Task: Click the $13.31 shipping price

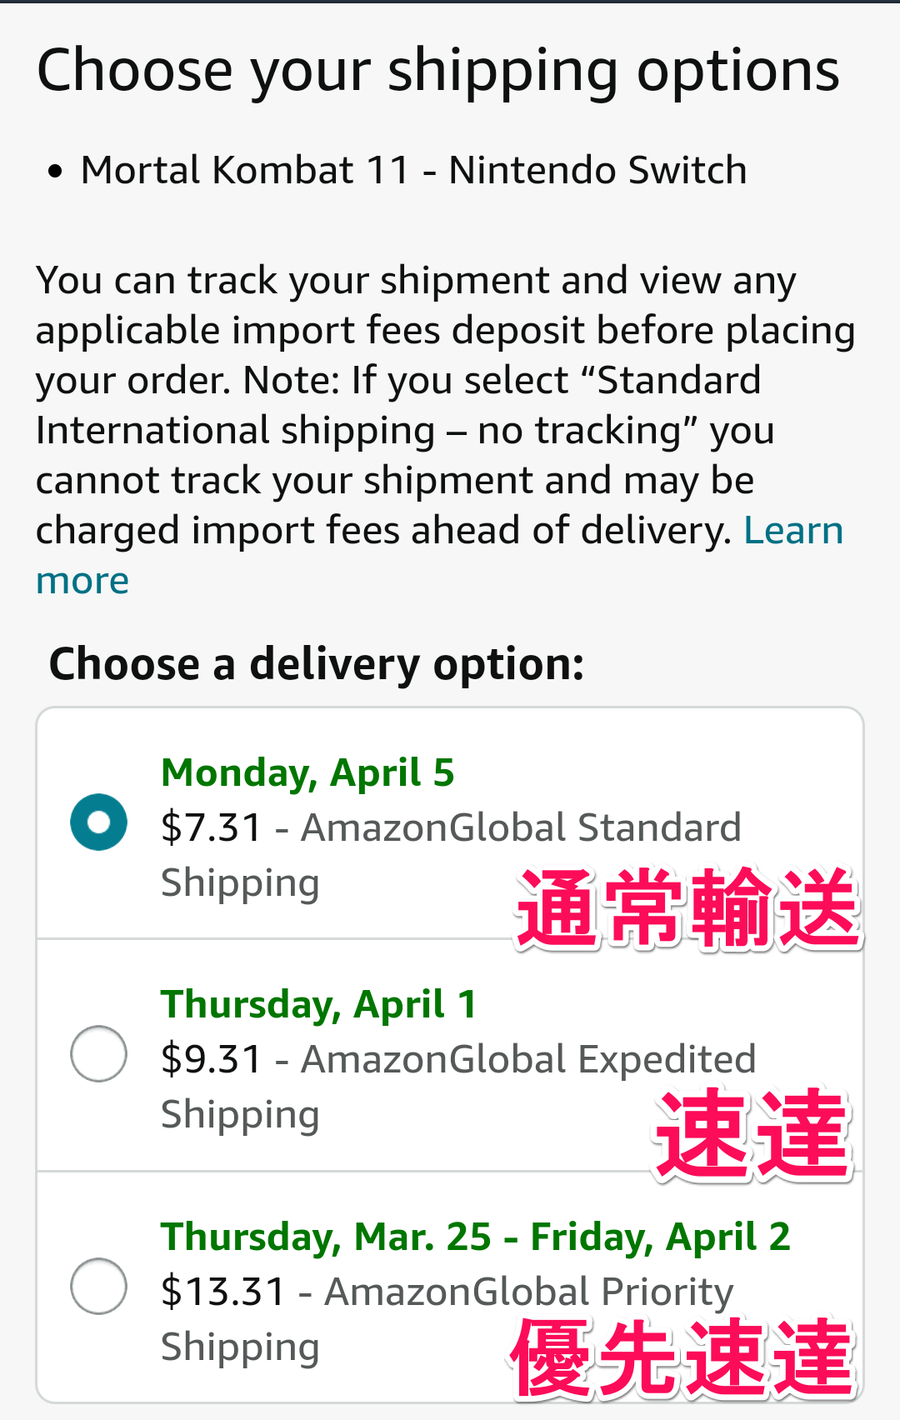Action: [x=223, y=1291]
